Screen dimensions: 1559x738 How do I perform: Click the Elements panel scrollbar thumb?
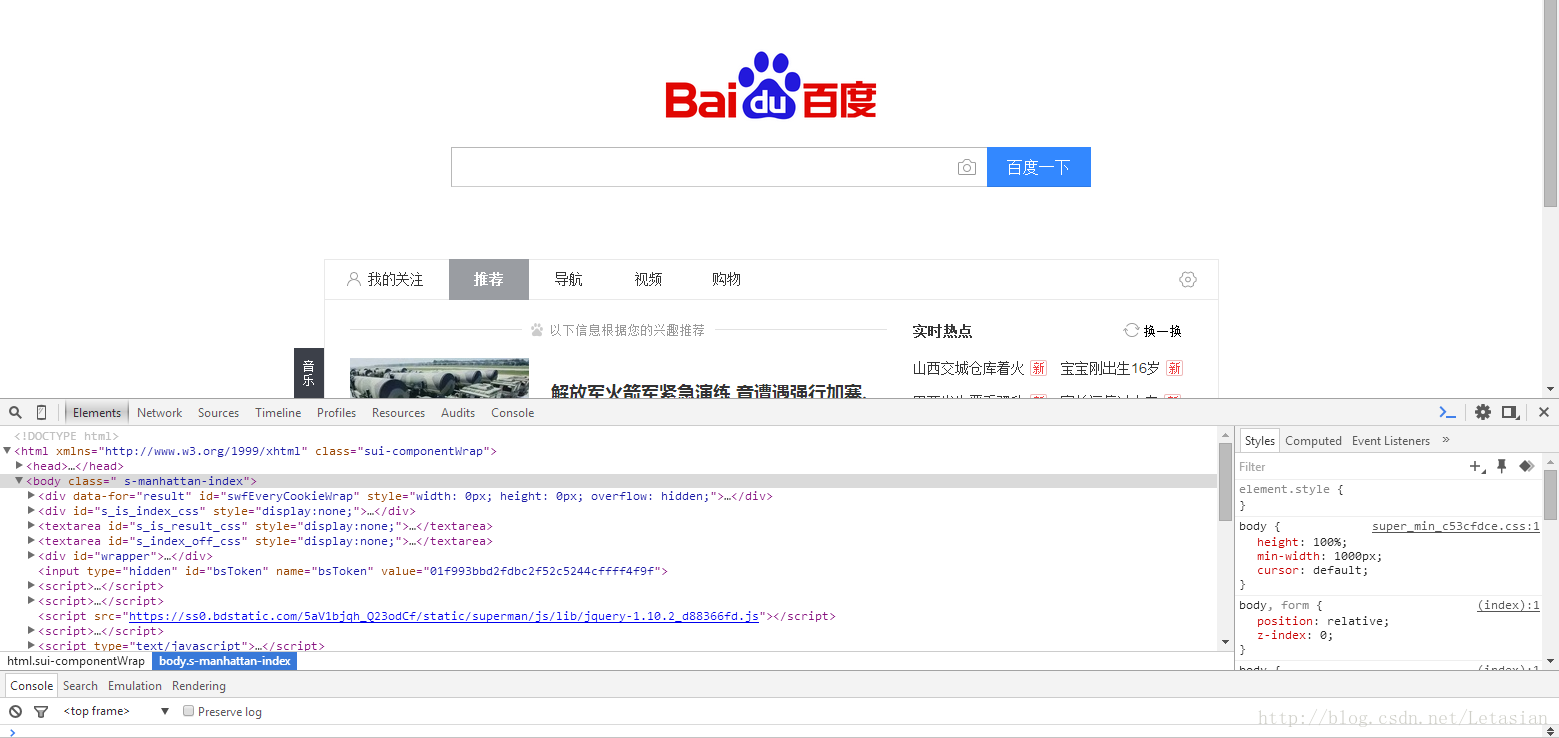tap(1225, 482)
